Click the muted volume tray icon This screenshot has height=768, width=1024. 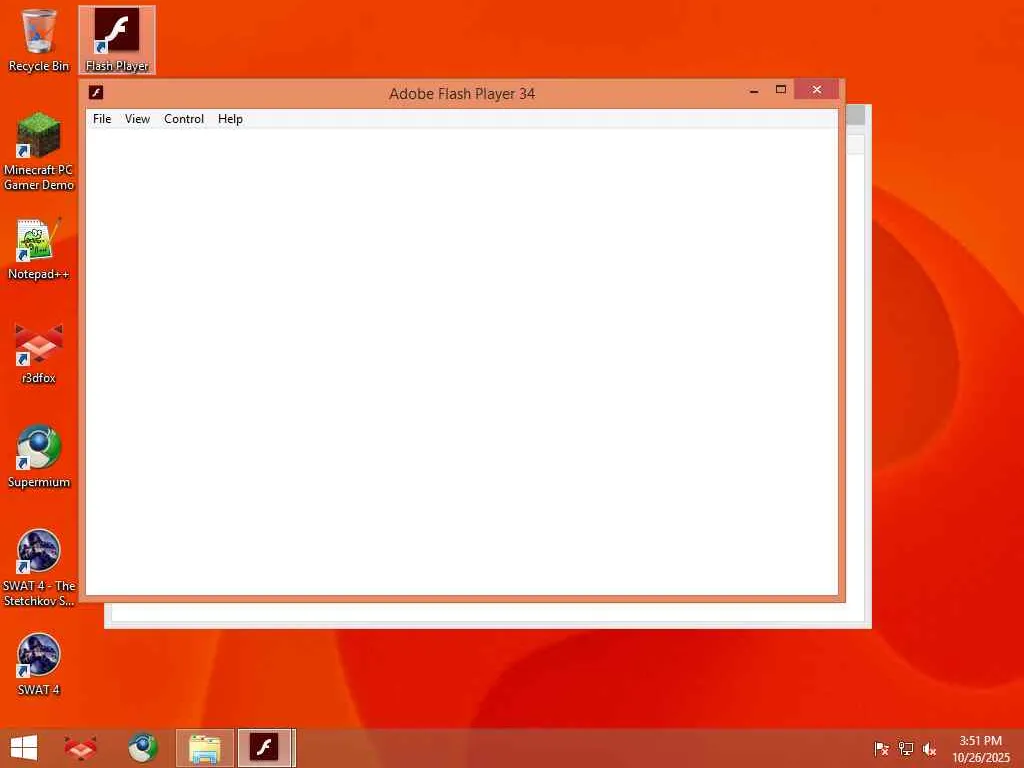[929, 748]
